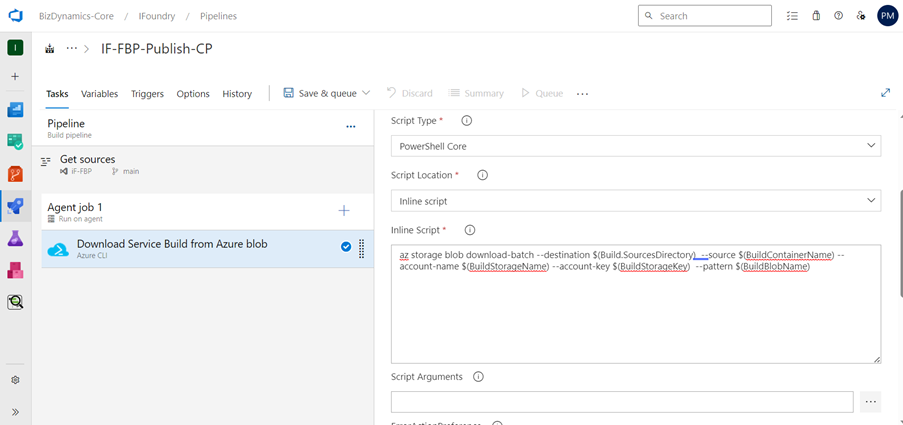
Task: Open user settings icon near avatar
Action: (x=861, y=16)
